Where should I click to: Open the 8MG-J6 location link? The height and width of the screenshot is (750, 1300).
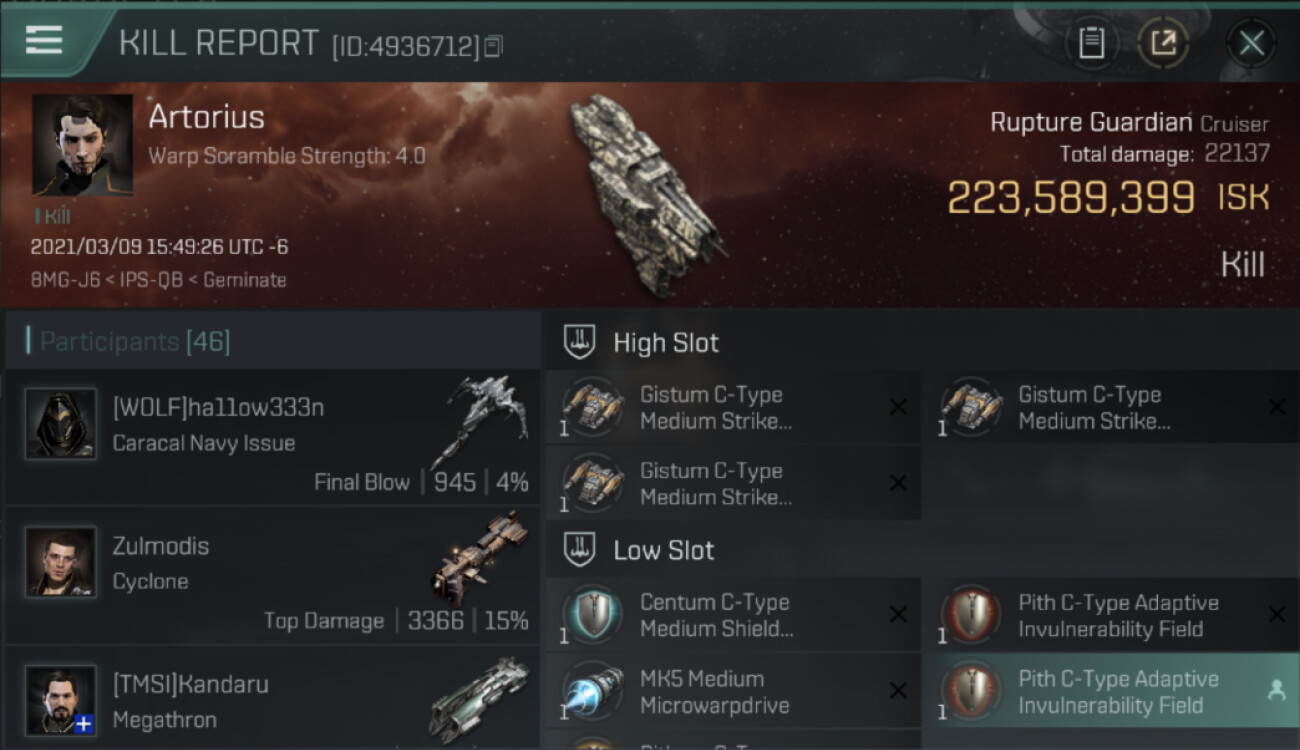tap(65, 280)
